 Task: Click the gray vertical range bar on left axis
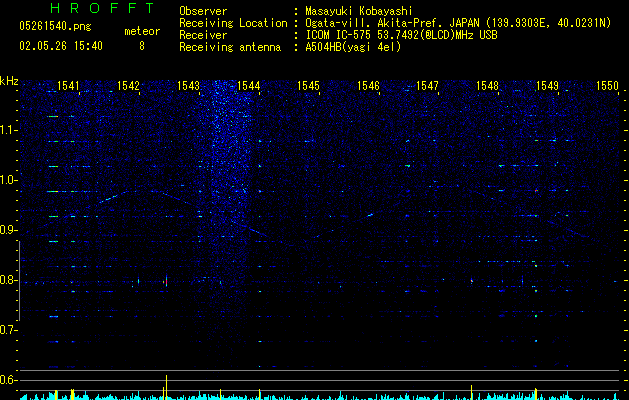(x=20, y=280)
